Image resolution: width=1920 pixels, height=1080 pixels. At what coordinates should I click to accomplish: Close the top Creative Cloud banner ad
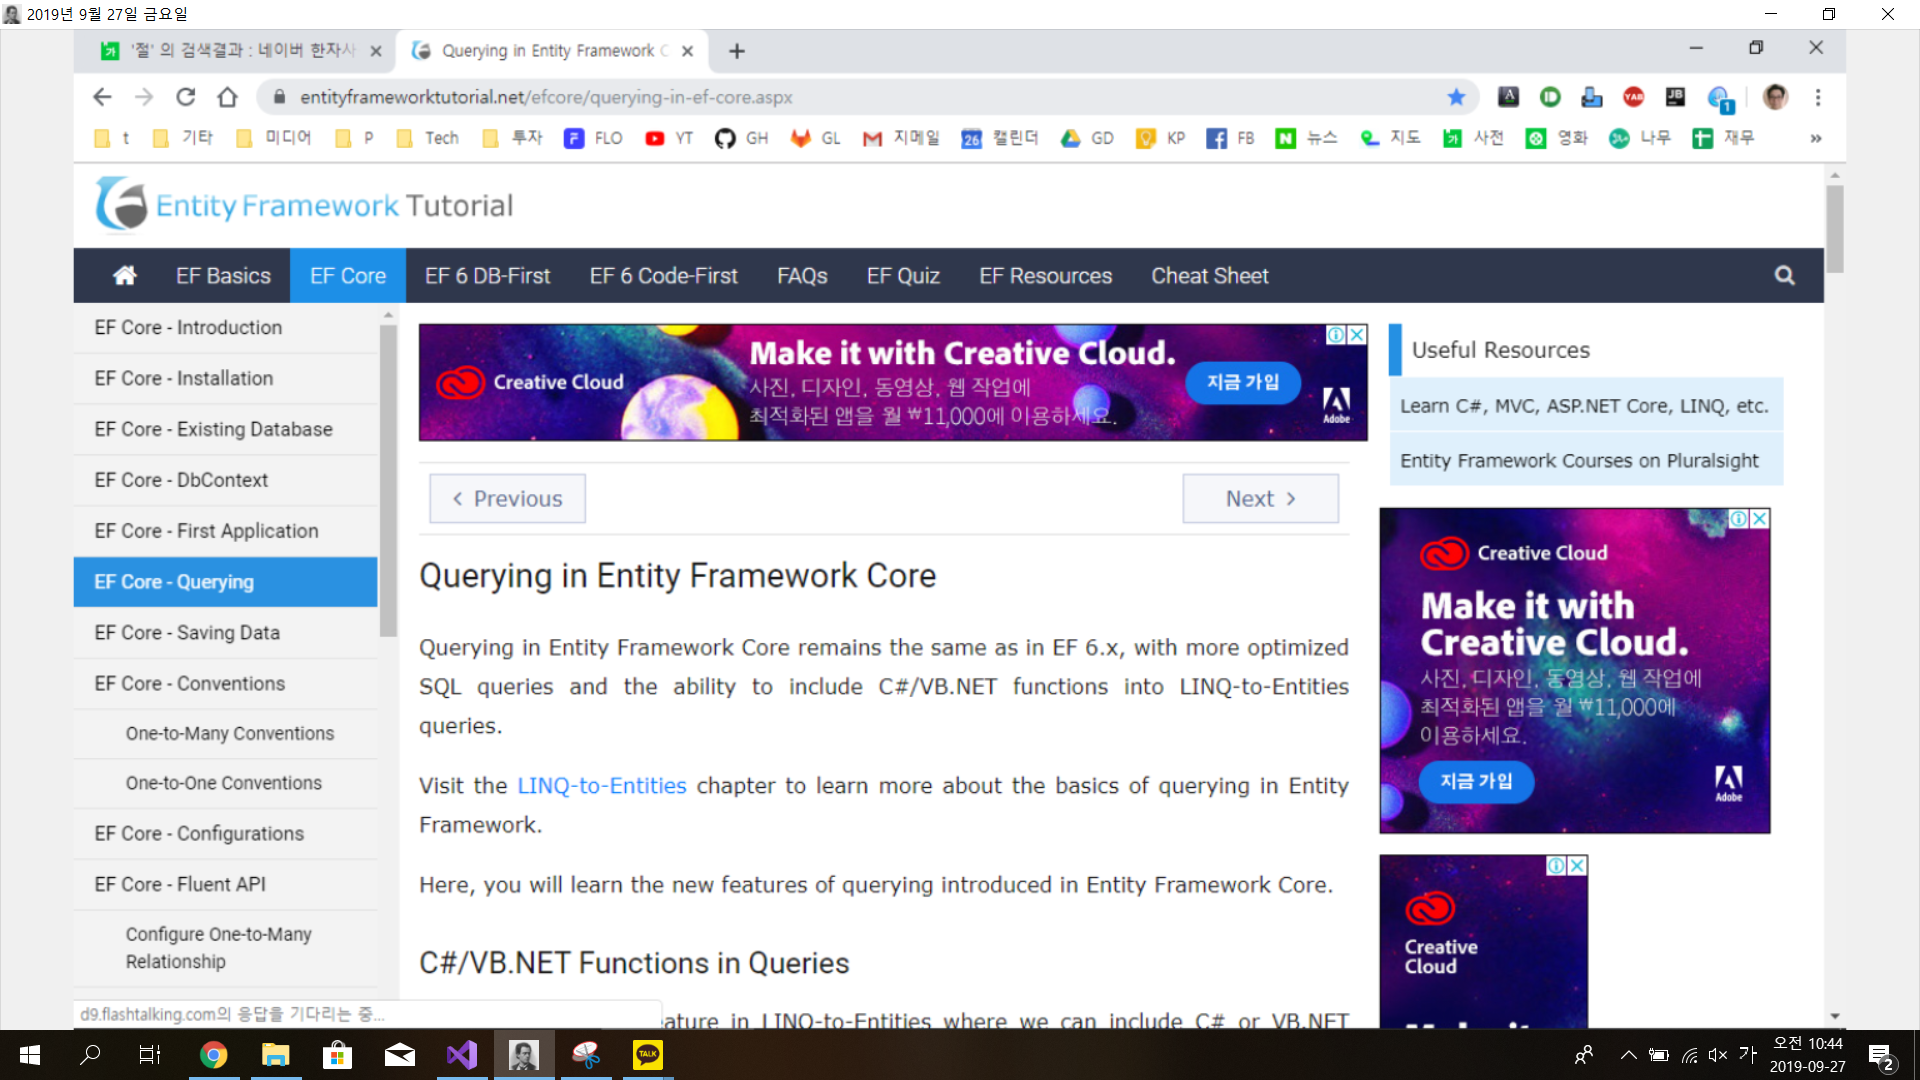coord(1357,335)
